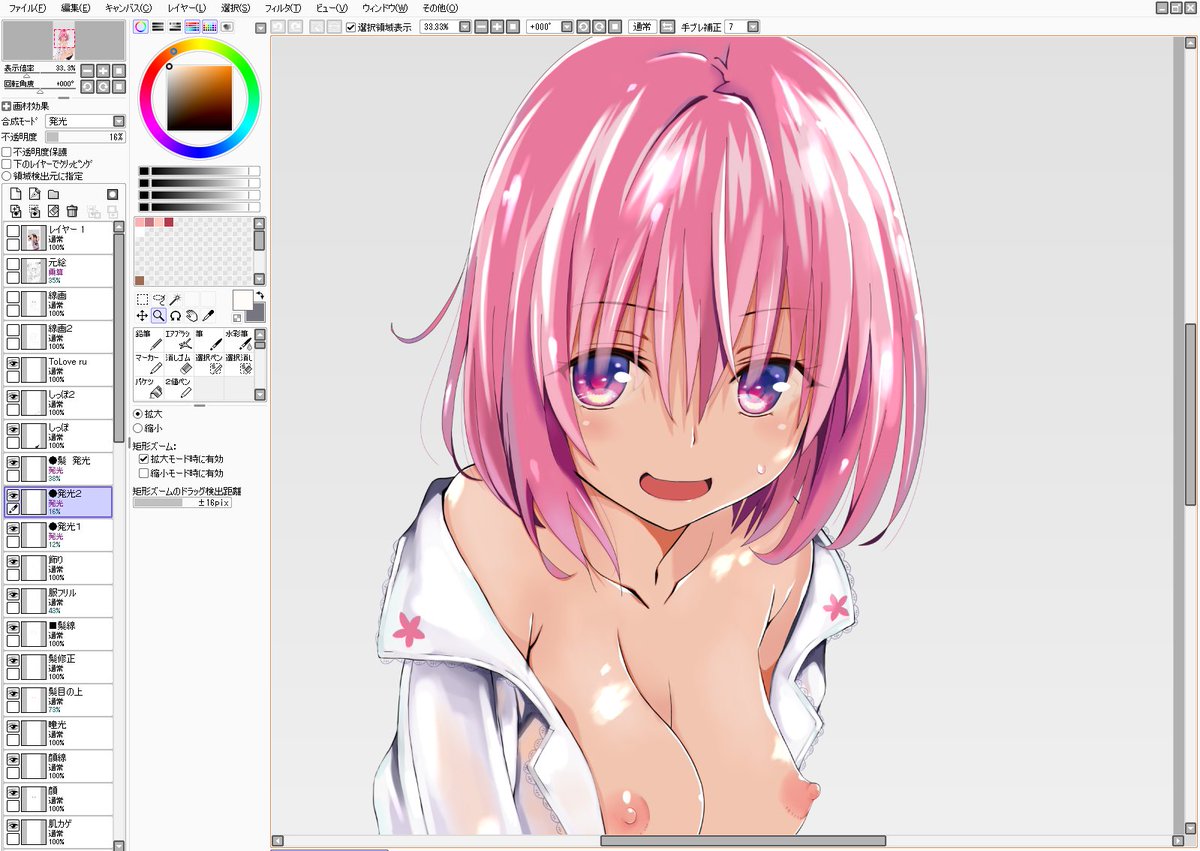The width and height of the screenshot is (1200, 851).
Task: Select the eyedropper color picker tool
Action: [208, 315]
